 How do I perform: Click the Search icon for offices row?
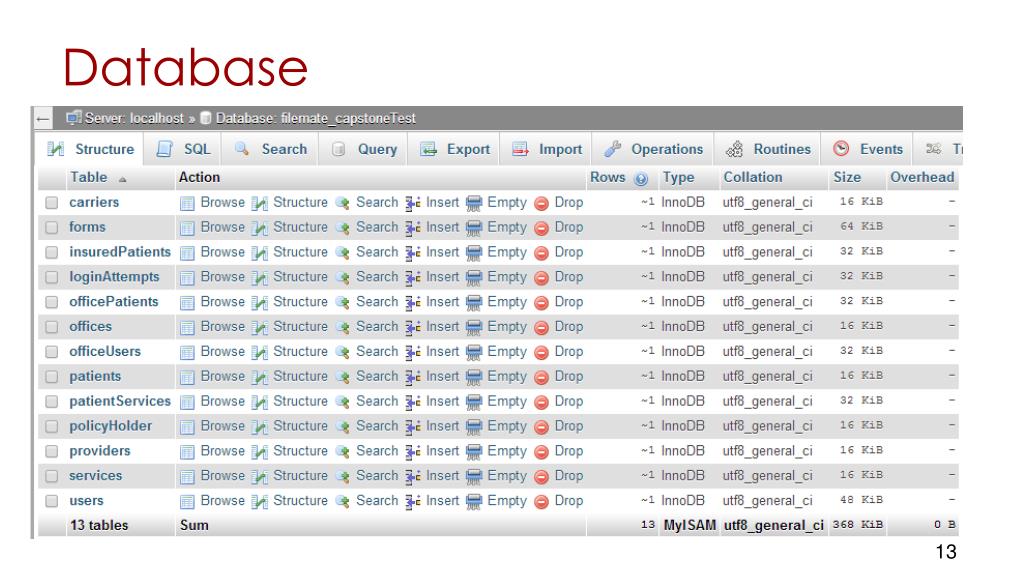click(x=342, y=327)
